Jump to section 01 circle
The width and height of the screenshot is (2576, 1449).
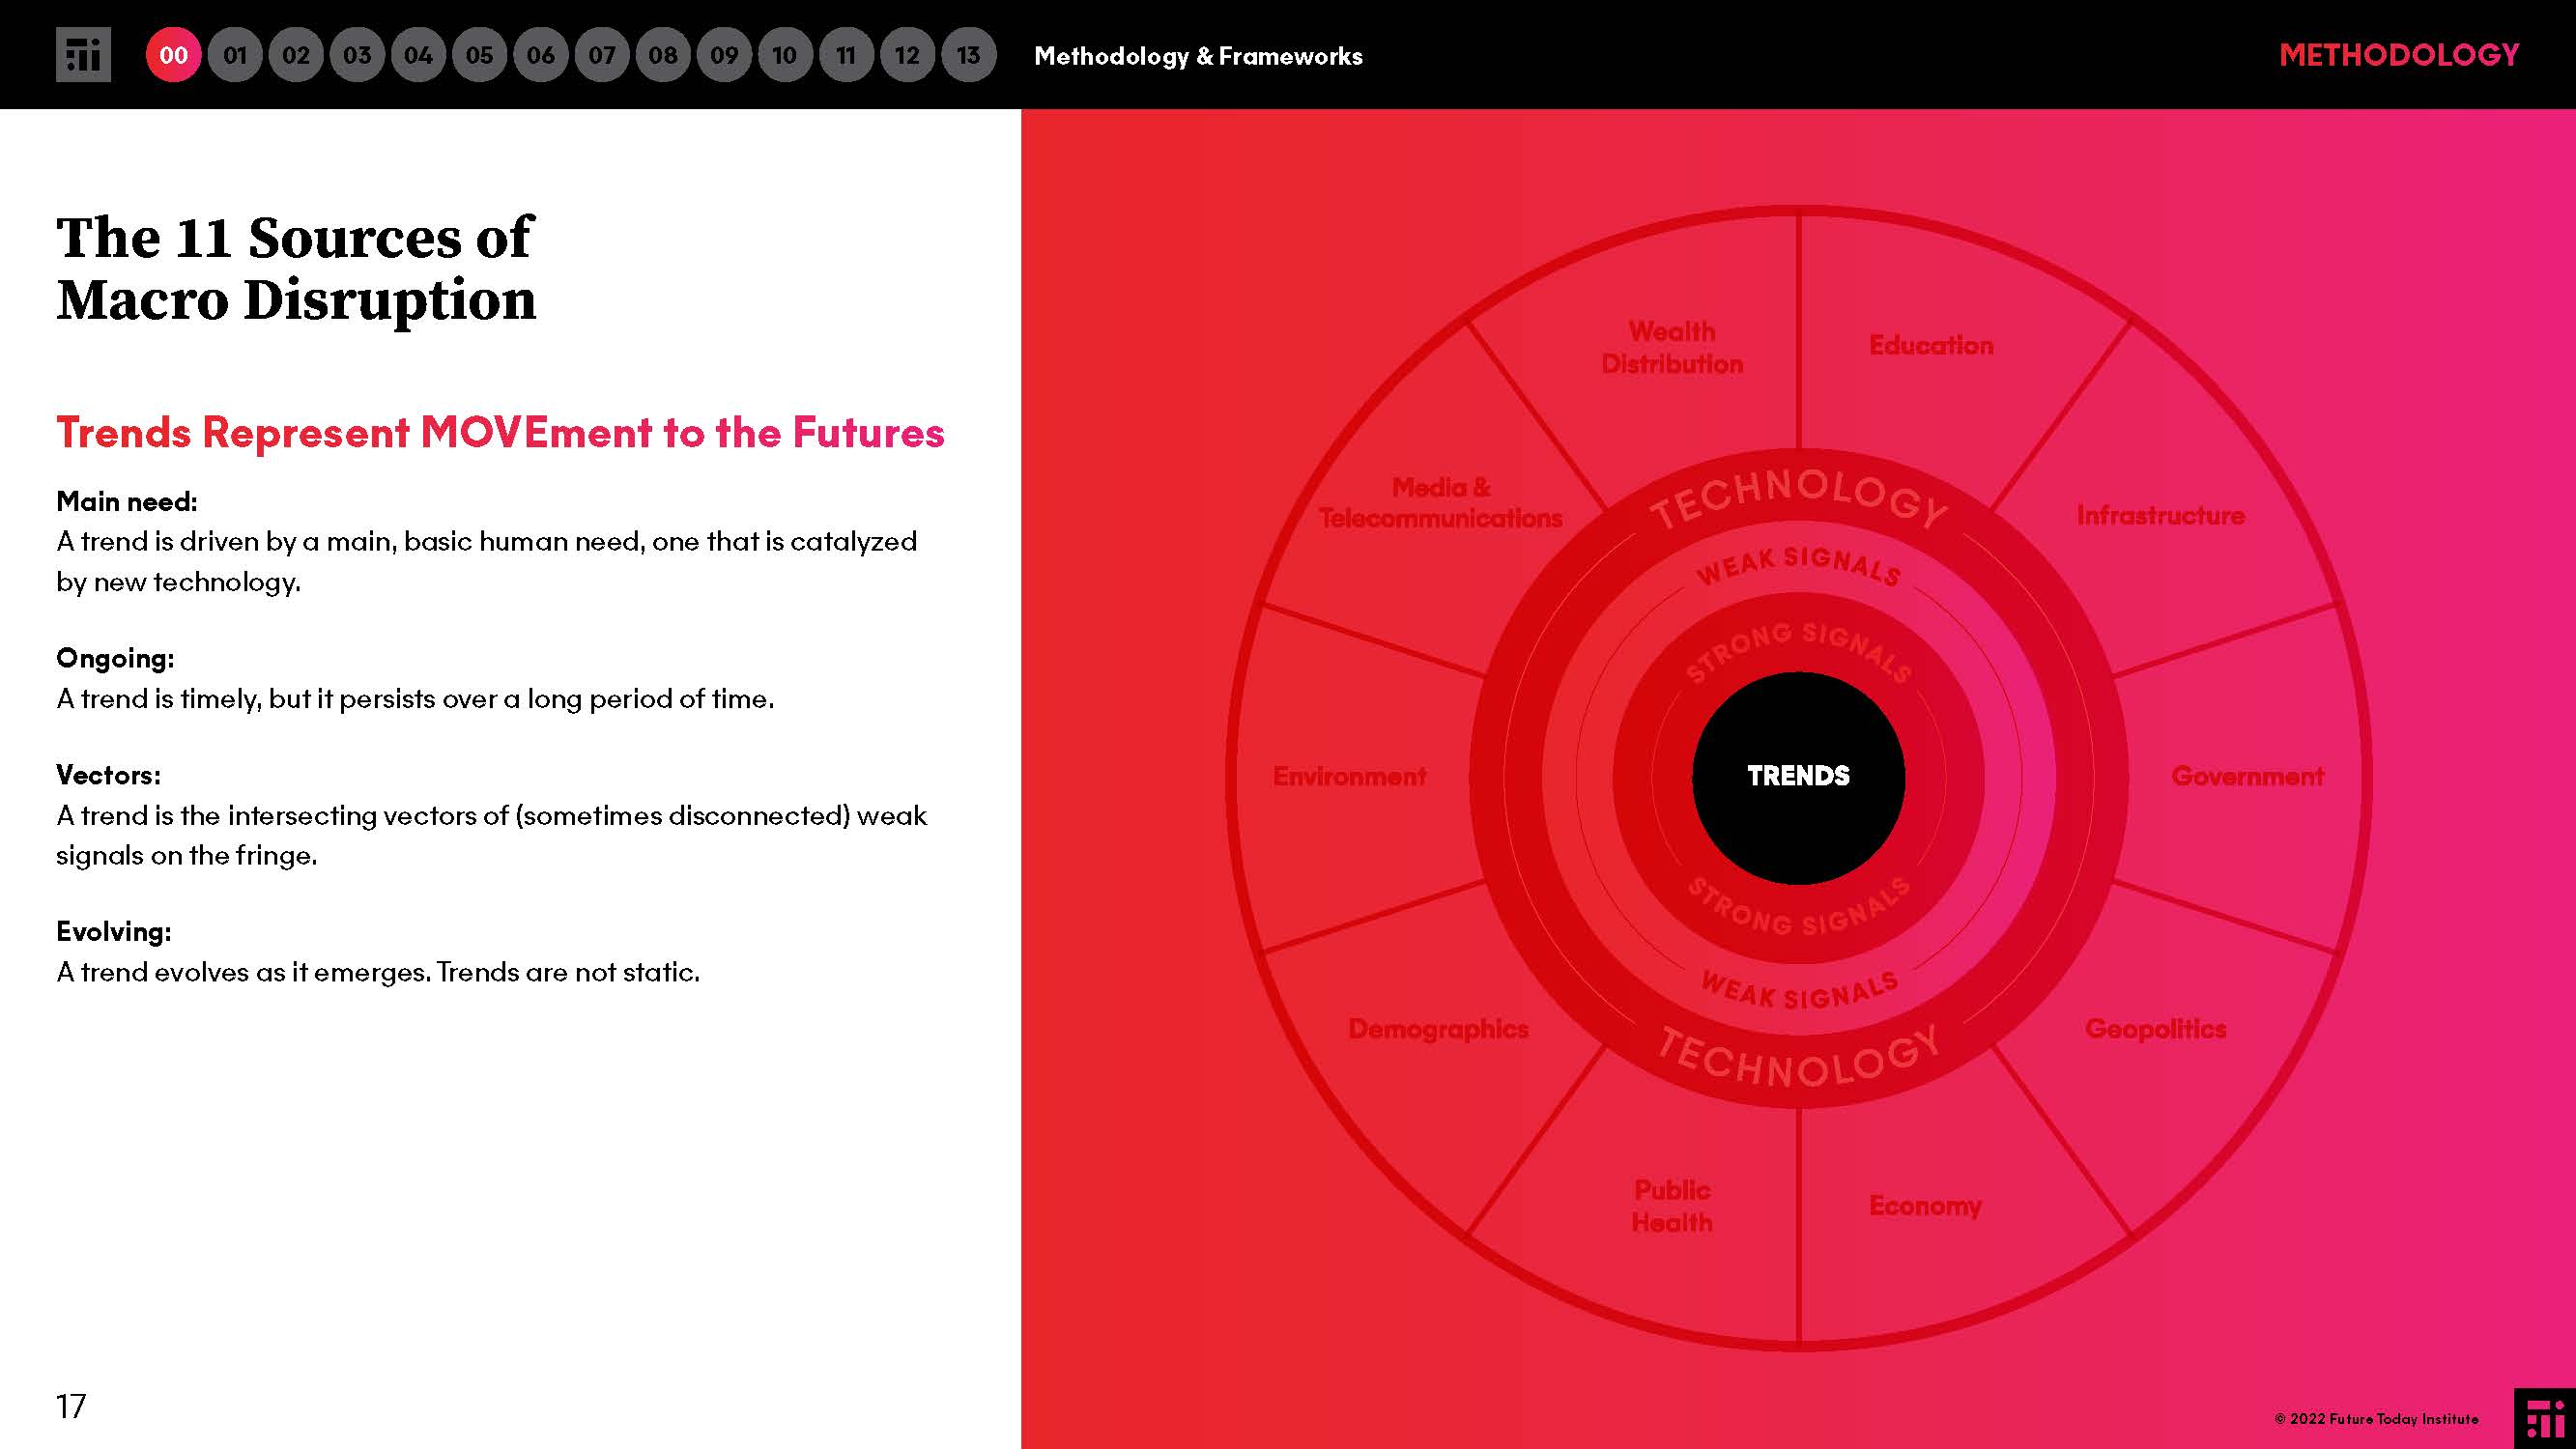pyautogui.click(x=235, y=55)
